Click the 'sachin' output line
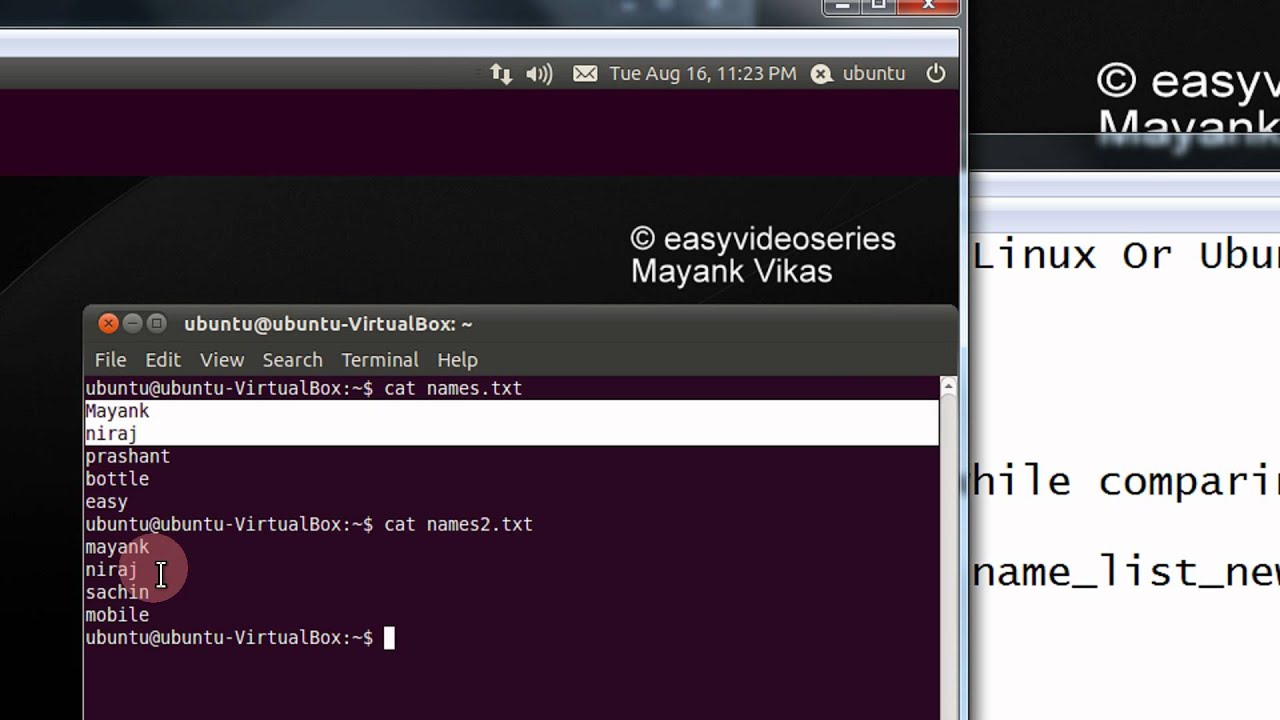This screenshot has width=1280, height=720. pyautogui.click(x=117, y=592)
